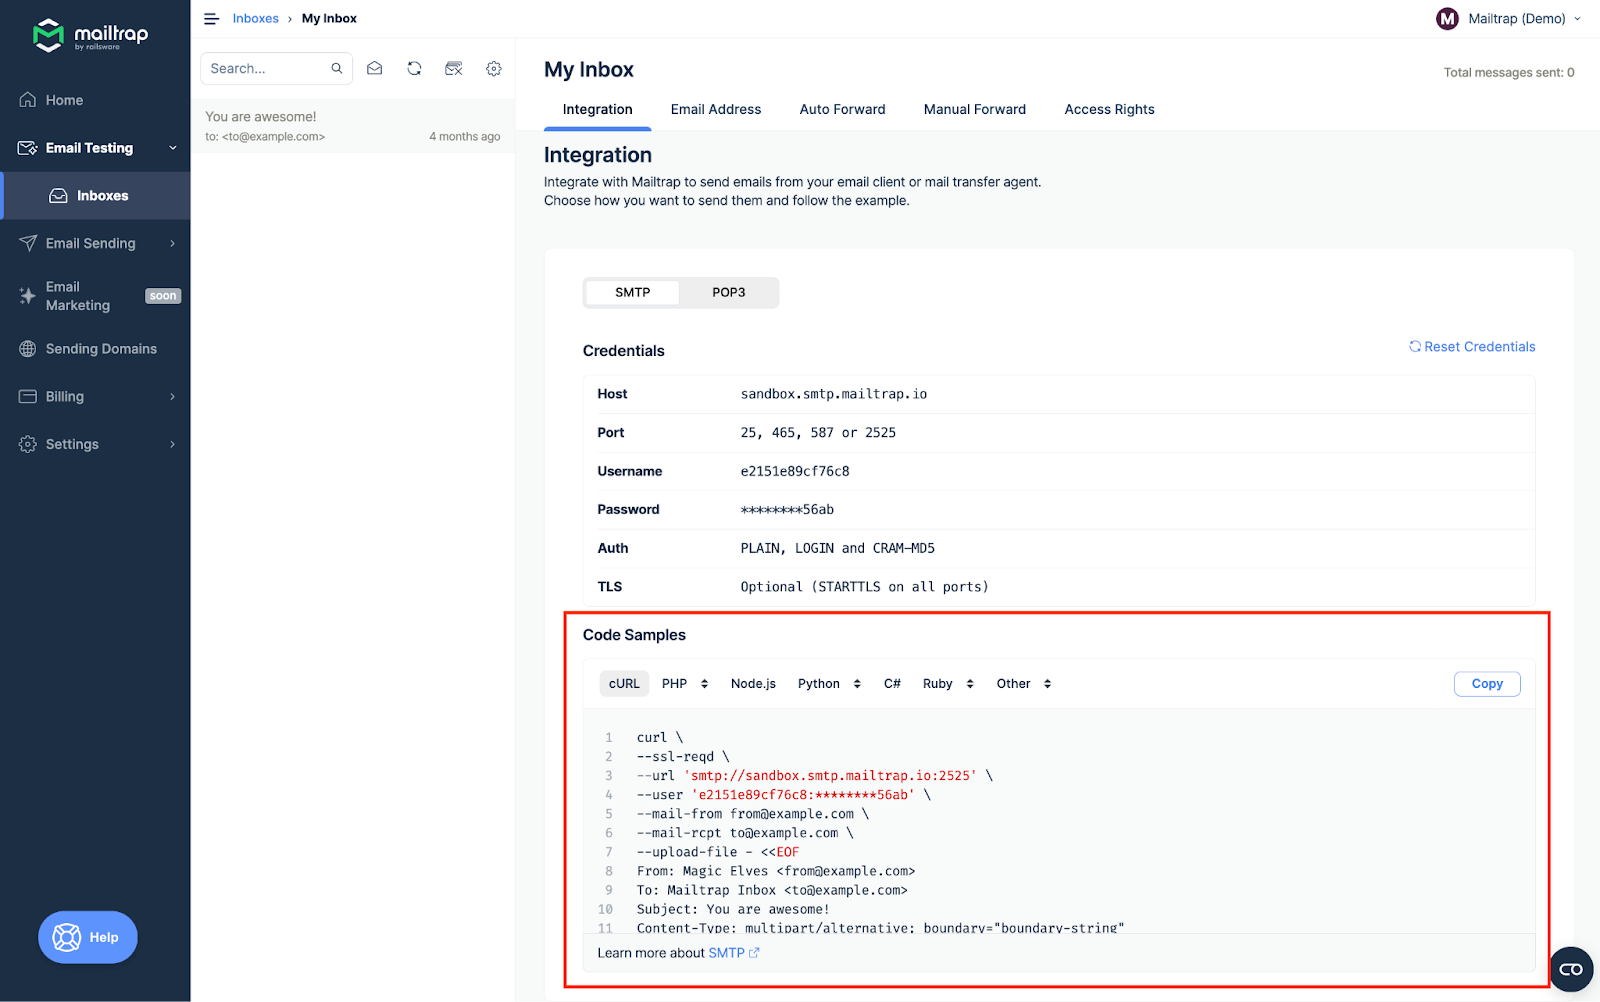Switch to the Manual Forward tab
This screenshot has height=1002, width=1600.
click(x=975, y=110)
